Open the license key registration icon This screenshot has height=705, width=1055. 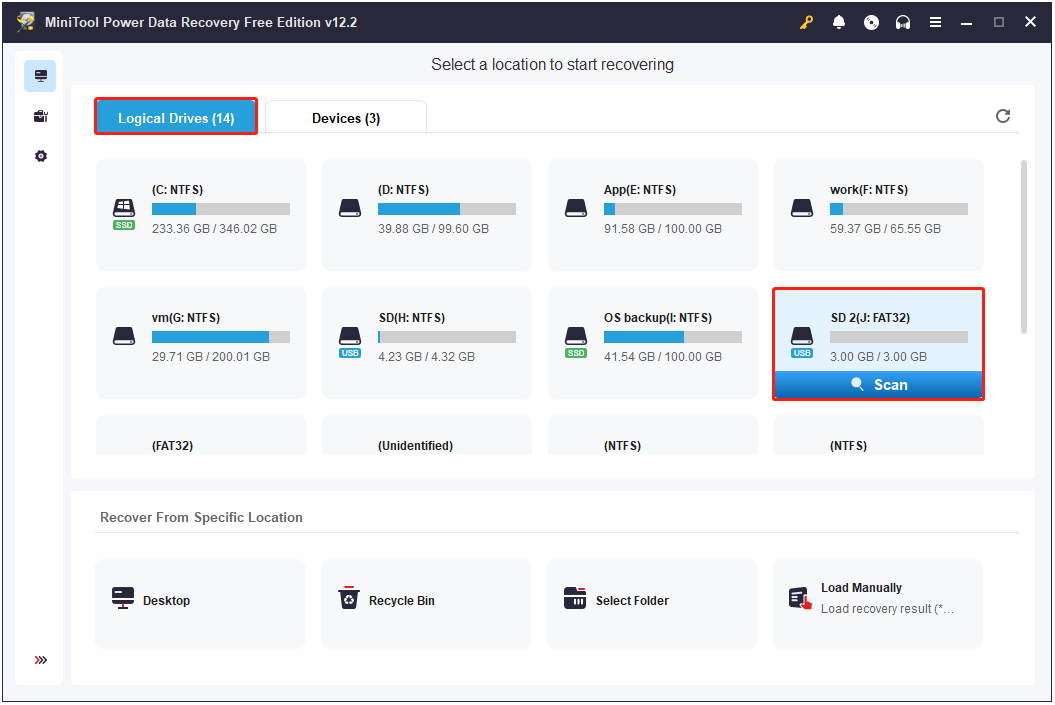806,21
